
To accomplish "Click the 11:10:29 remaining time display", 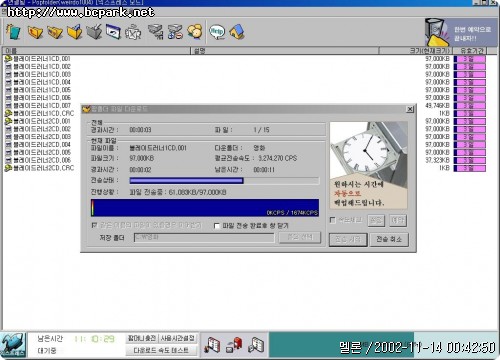I will (94, 339).
